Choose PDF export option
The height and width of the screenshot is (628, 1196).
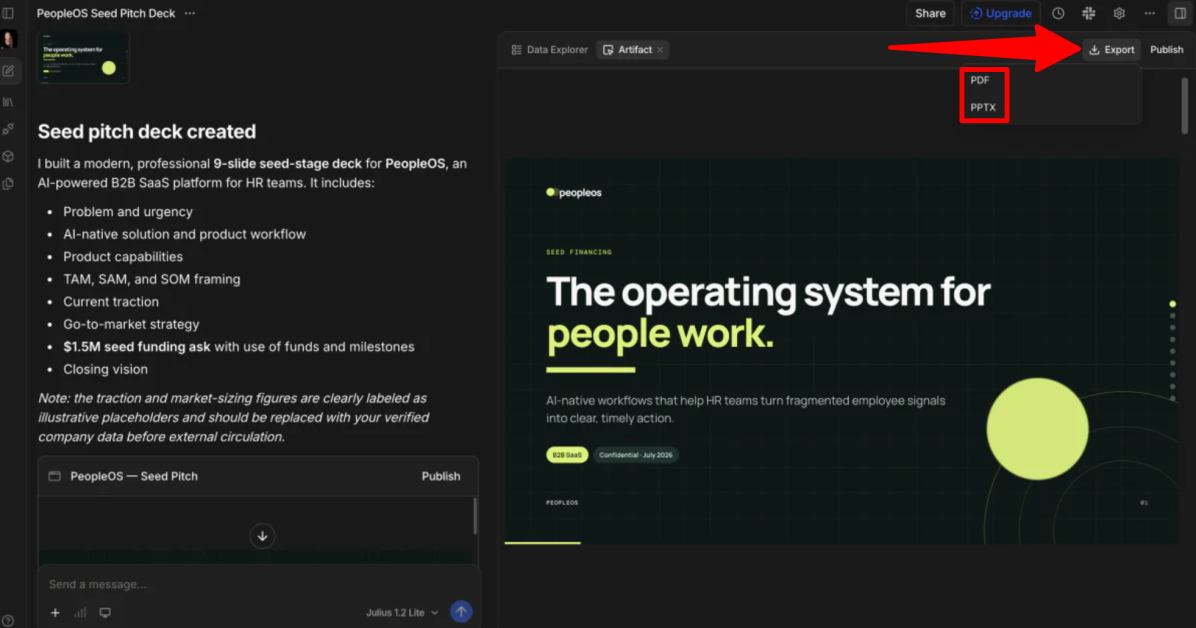click(979, 80)
